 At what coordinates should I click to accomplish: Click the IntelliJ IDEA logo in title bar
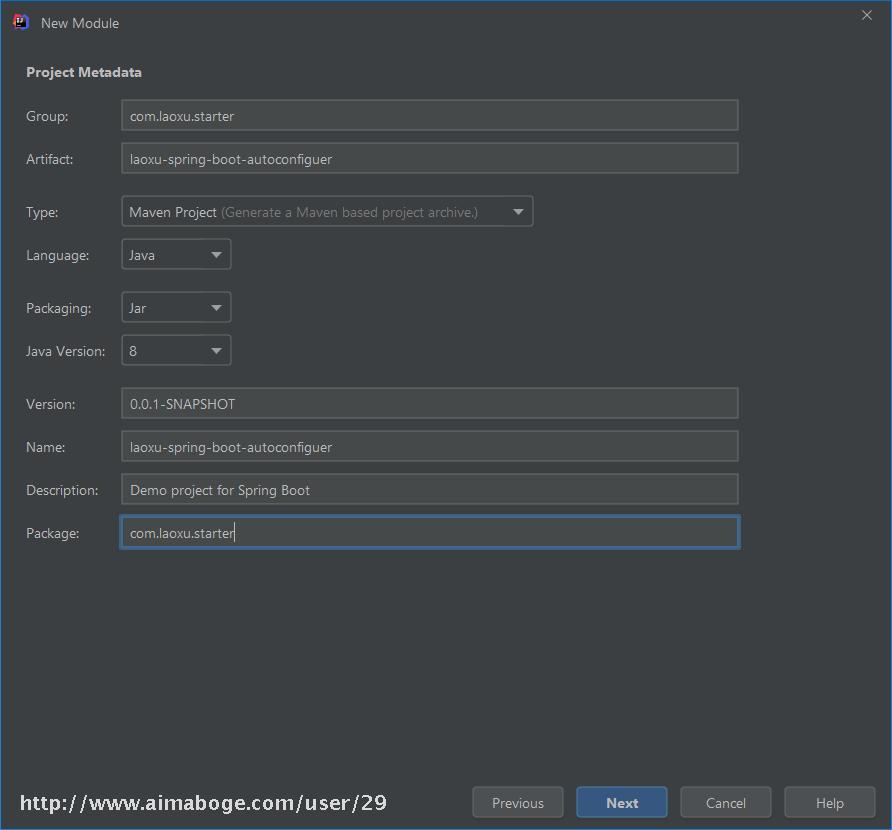click(20, 22)
